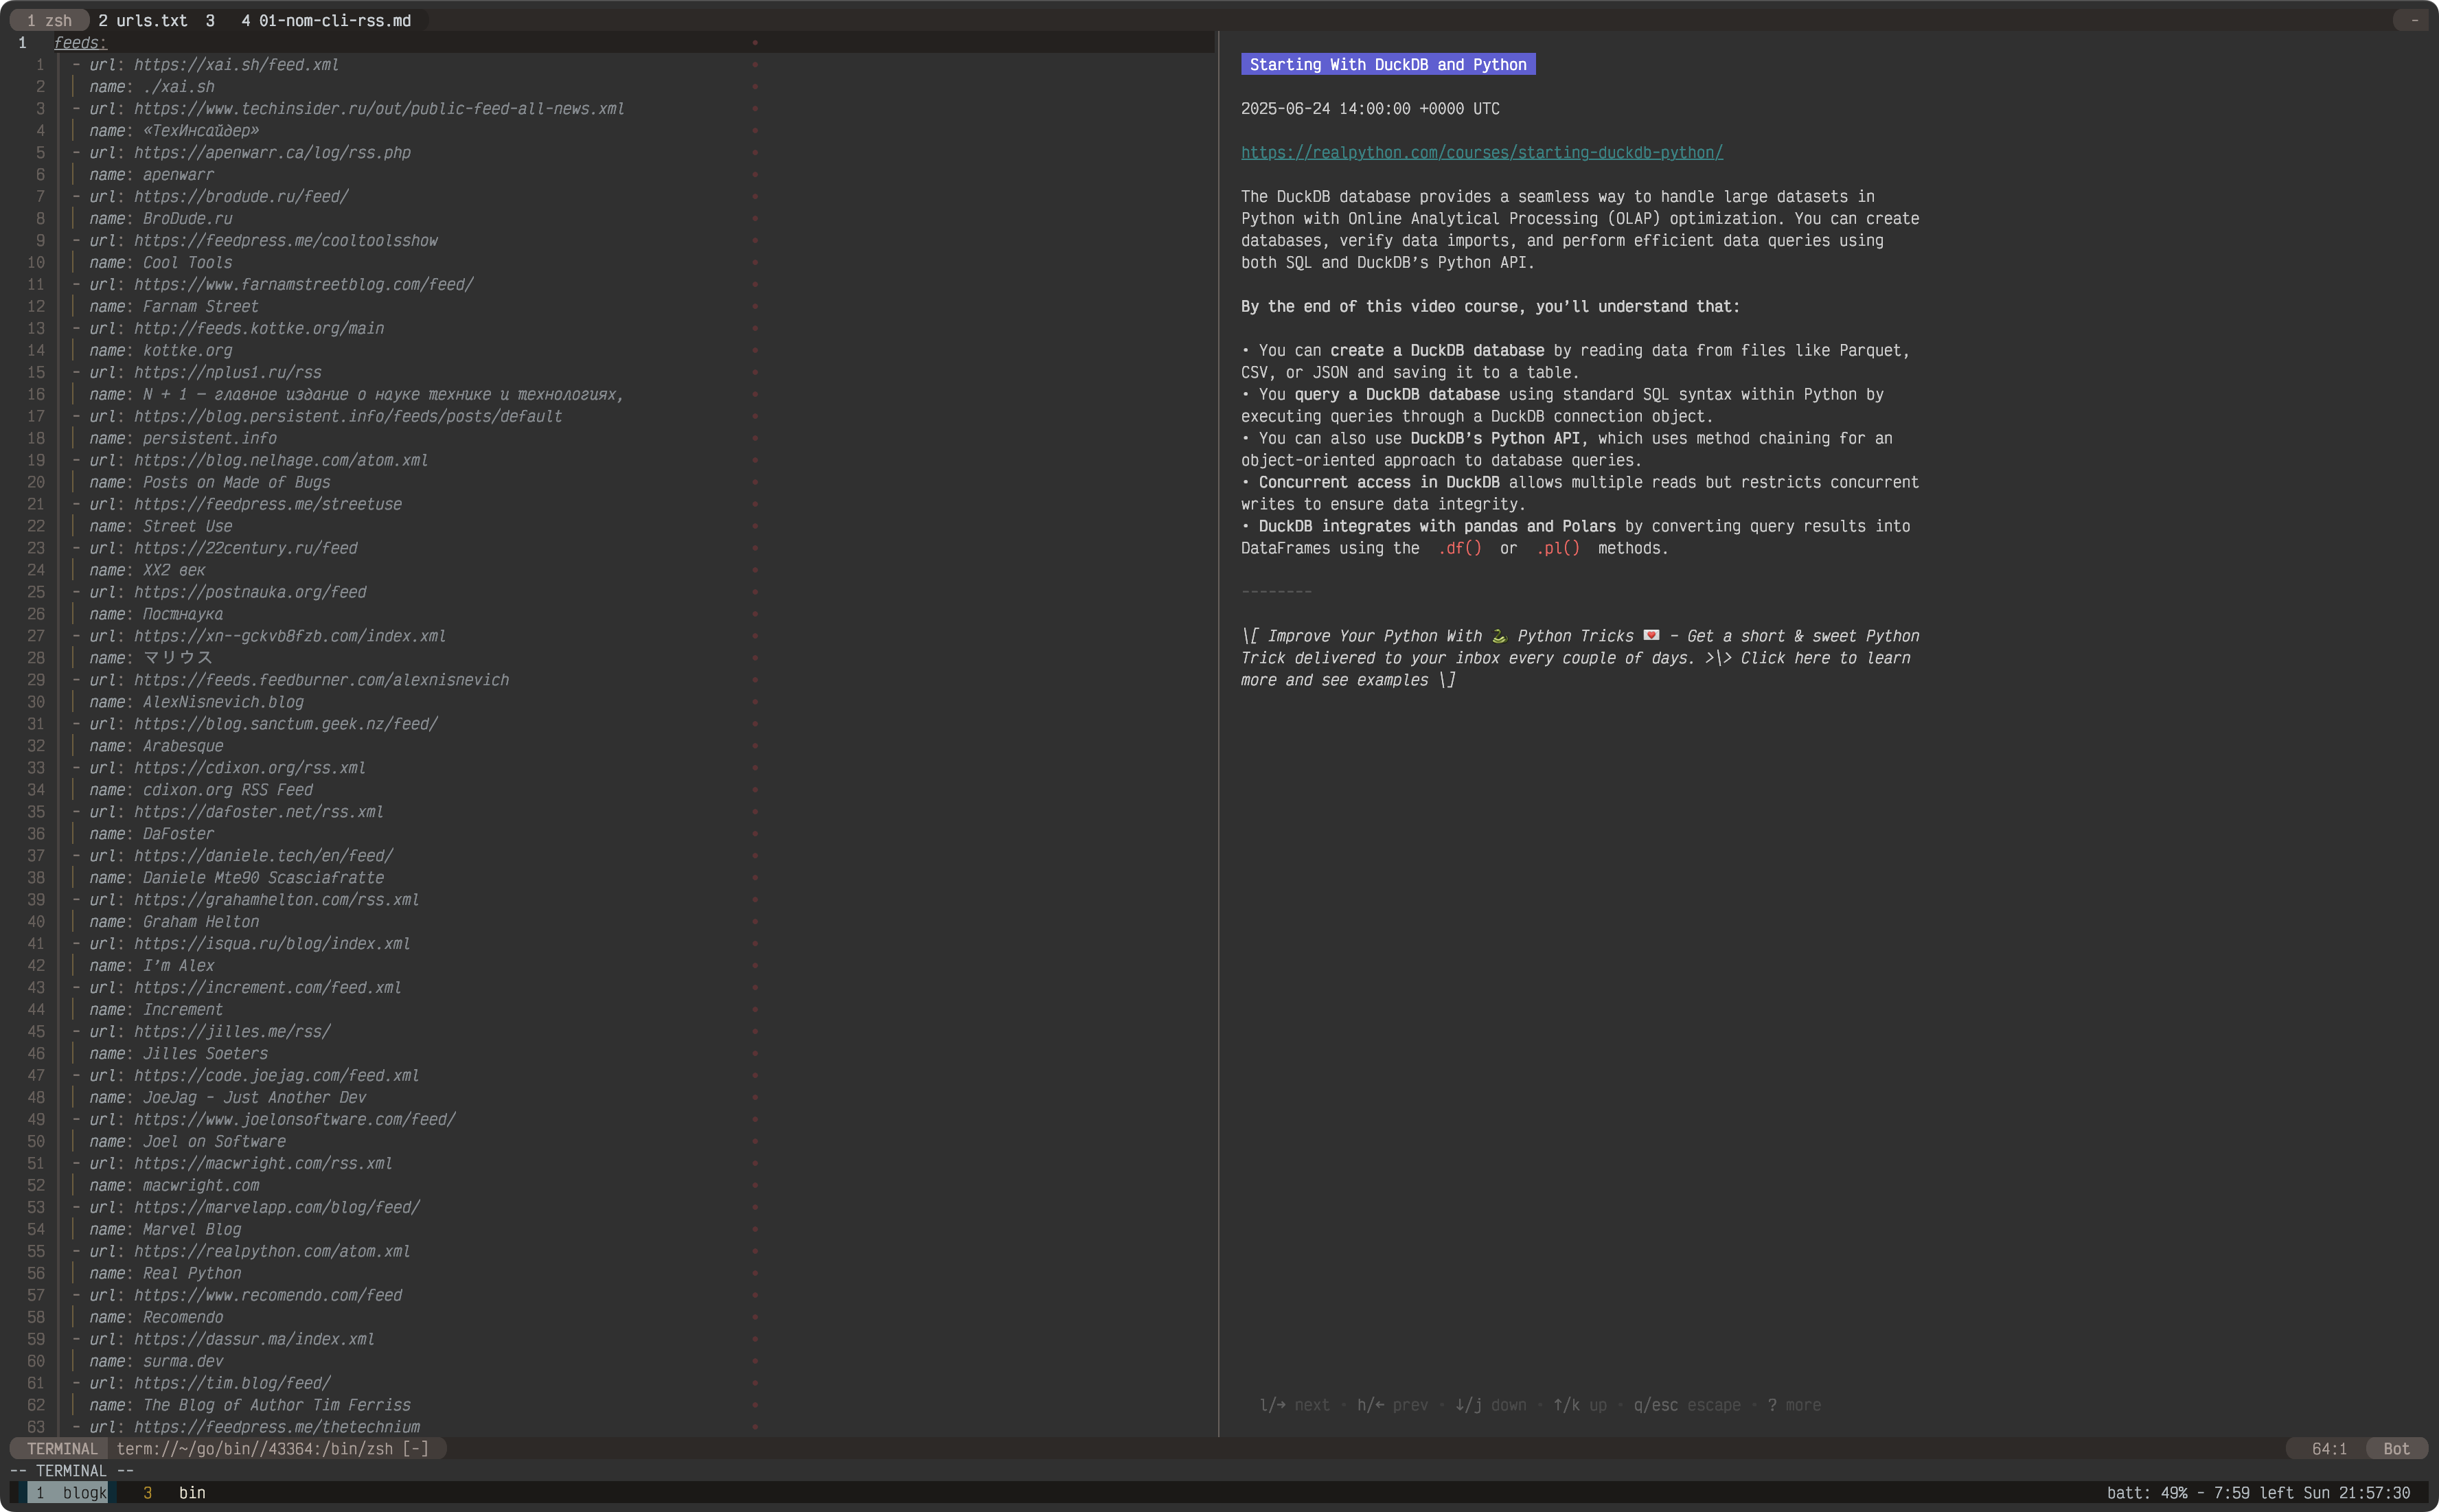
Task: Click the 'name: DaFoster' line
Action: [152, 834]
